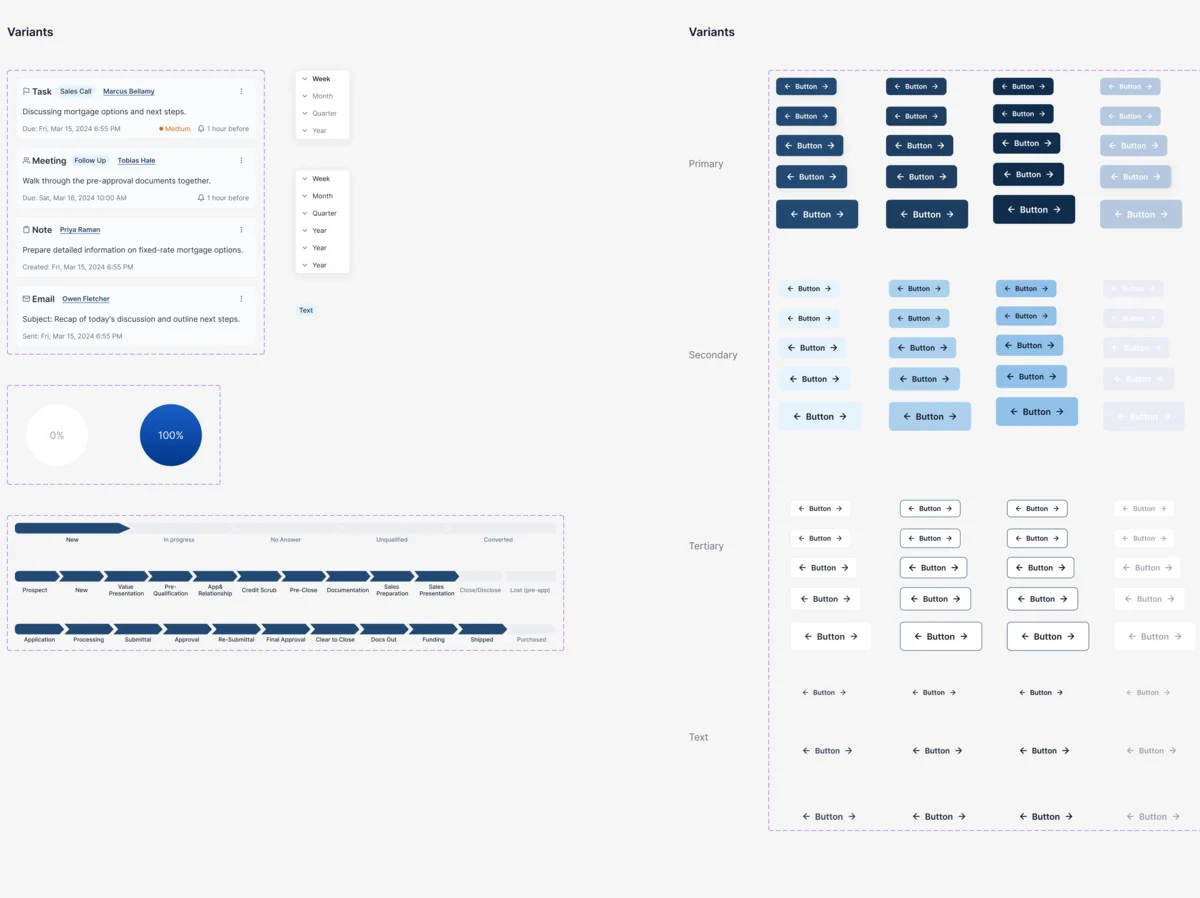Open the kebab menu on the Note card
This screenshot has height=898, width=1200.
click(x=241, y=229)
